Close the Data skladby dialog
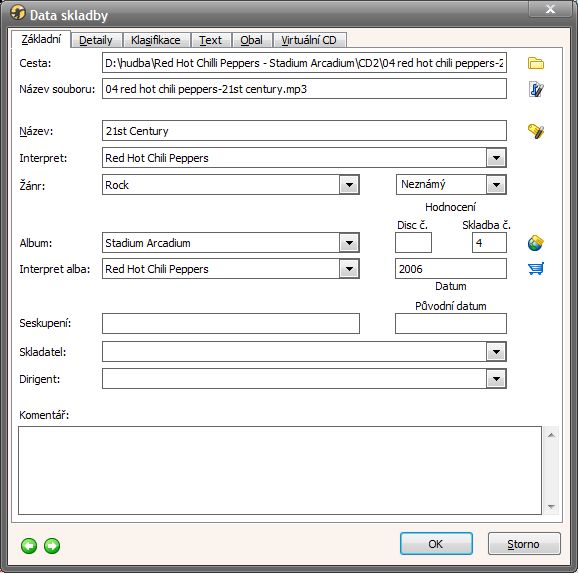The image size is (578, 573). click(x=550, y=9)
